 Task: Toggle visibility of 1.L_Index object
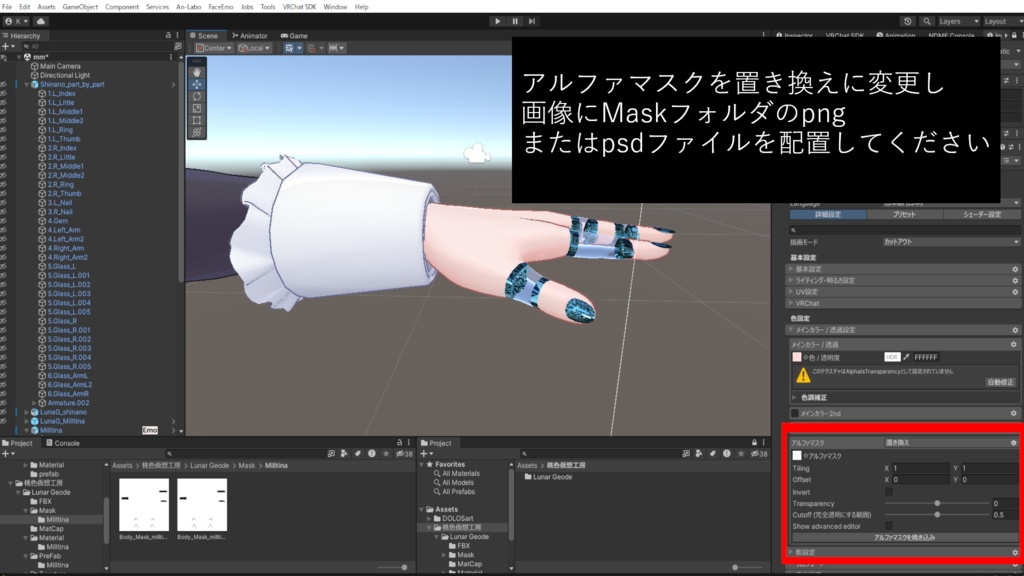(4, 93)
